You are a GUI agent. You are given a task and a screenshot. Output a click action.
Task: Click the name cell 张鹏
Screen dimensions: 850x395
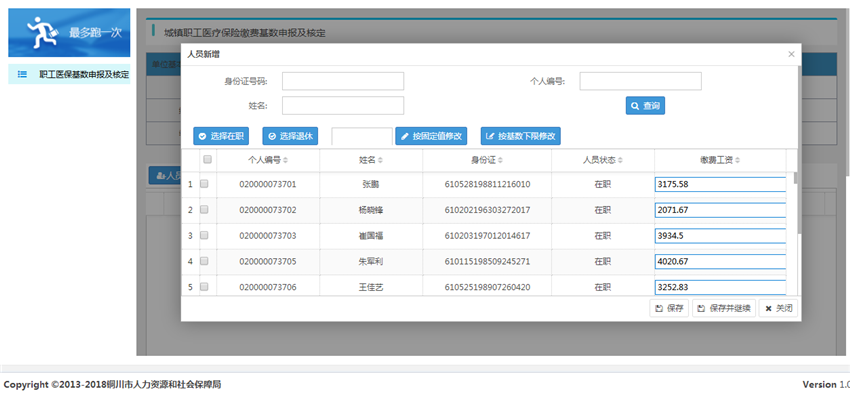pyautogui.click(x=371, y=184)
